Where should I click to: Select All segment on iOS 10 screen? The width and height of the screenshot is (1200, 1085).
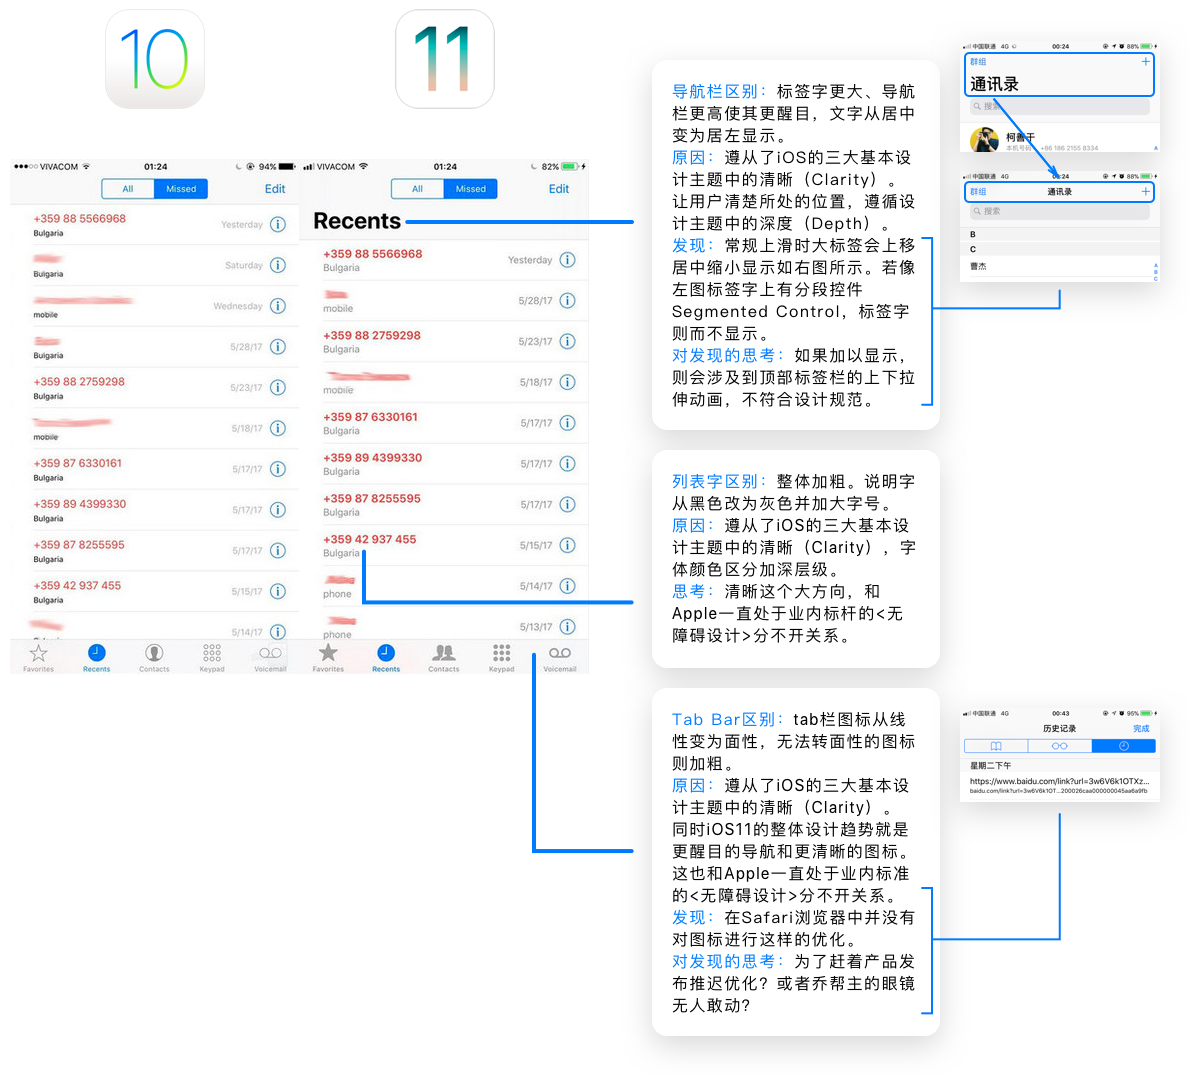point(128,189)
